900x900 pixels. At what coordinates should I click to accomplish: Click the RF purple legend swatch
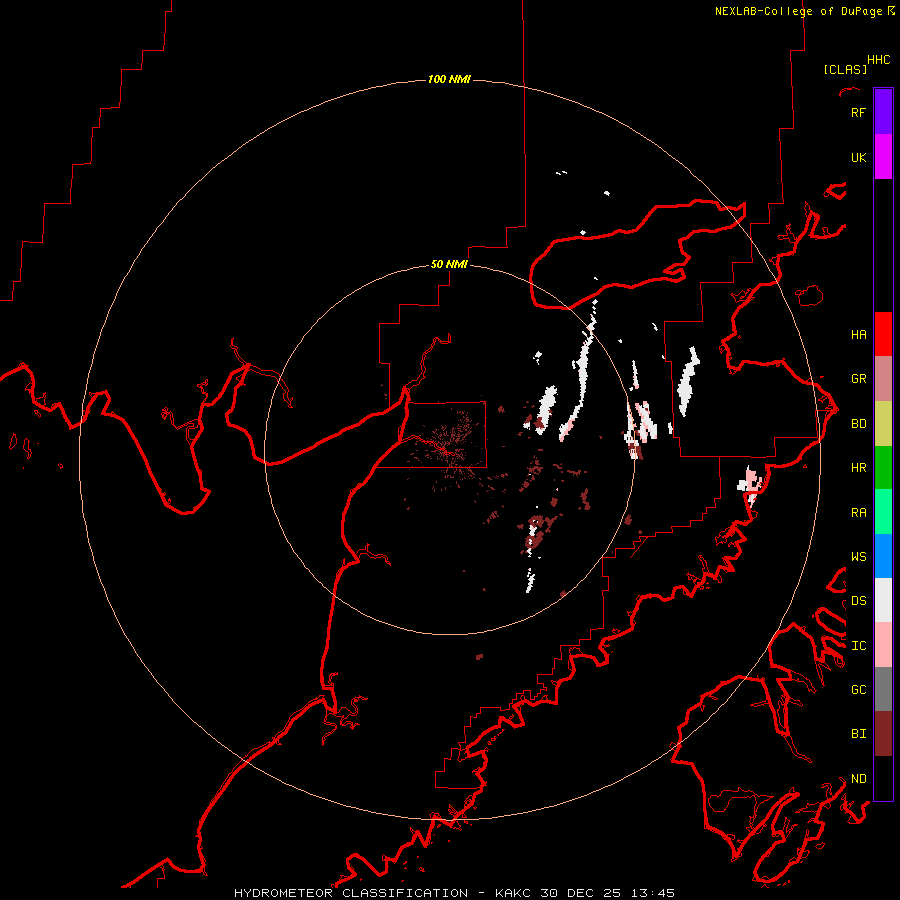click(883, 112)
